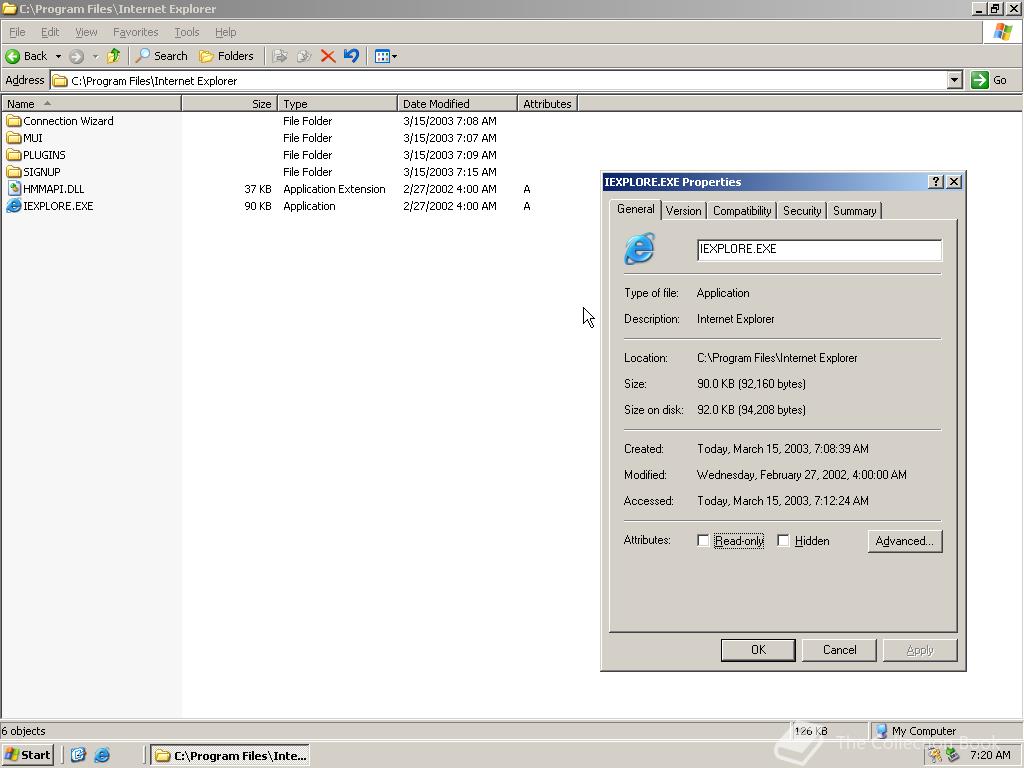1024x768 pixels.
Task: Select the IEXPLORE.EXE file icon in list
Action: point(14,206)
